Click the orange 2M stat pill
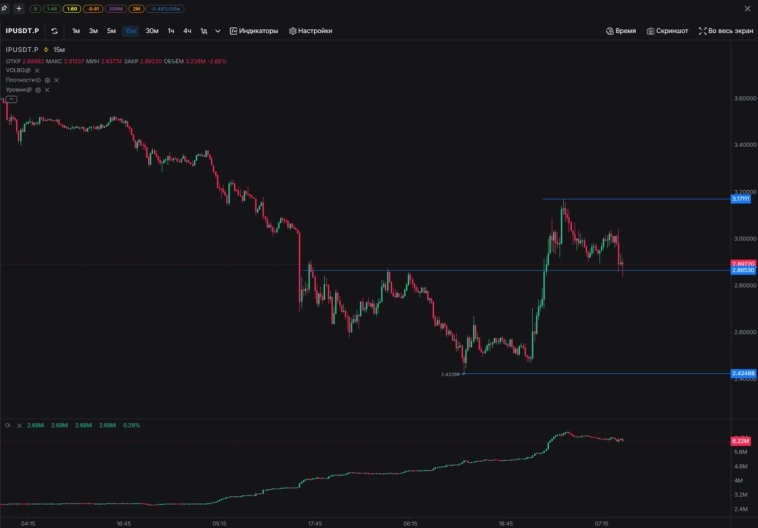The height and width of the screenshot is (528, 758). tap(136, 9)
